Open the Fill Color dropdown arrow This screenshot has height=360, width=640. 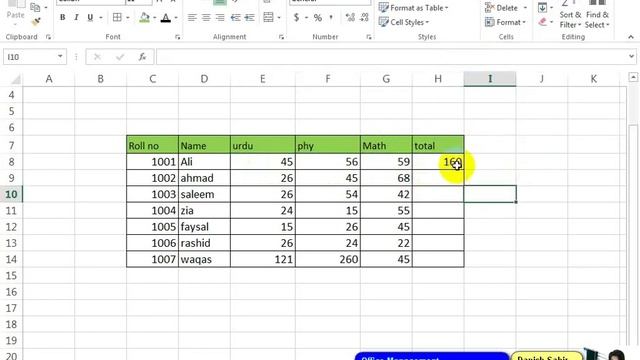155,18
